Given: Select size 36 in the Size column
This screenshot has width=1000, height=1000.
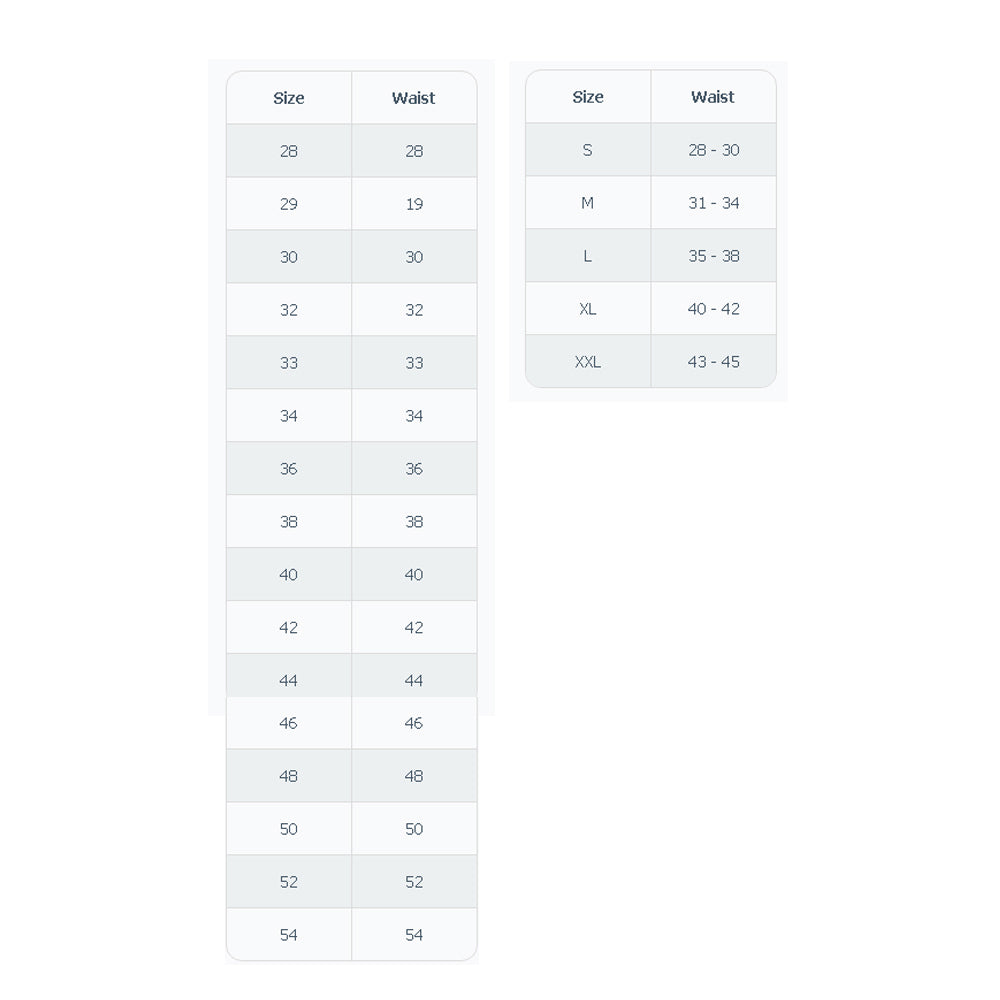Looking at the screenshot, I should [289, 469].
